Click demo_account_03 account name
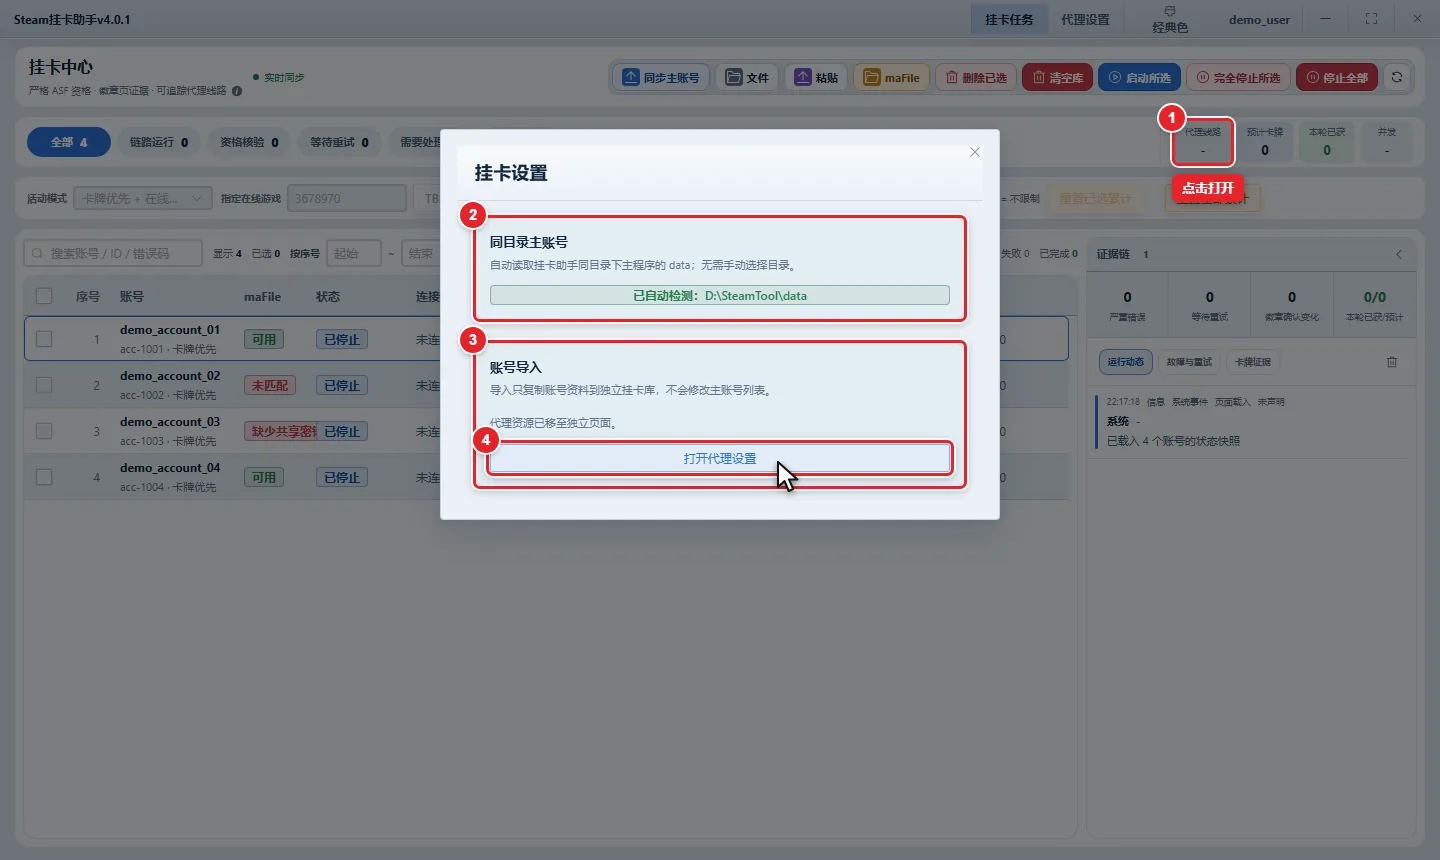 [x=170, y=422]
